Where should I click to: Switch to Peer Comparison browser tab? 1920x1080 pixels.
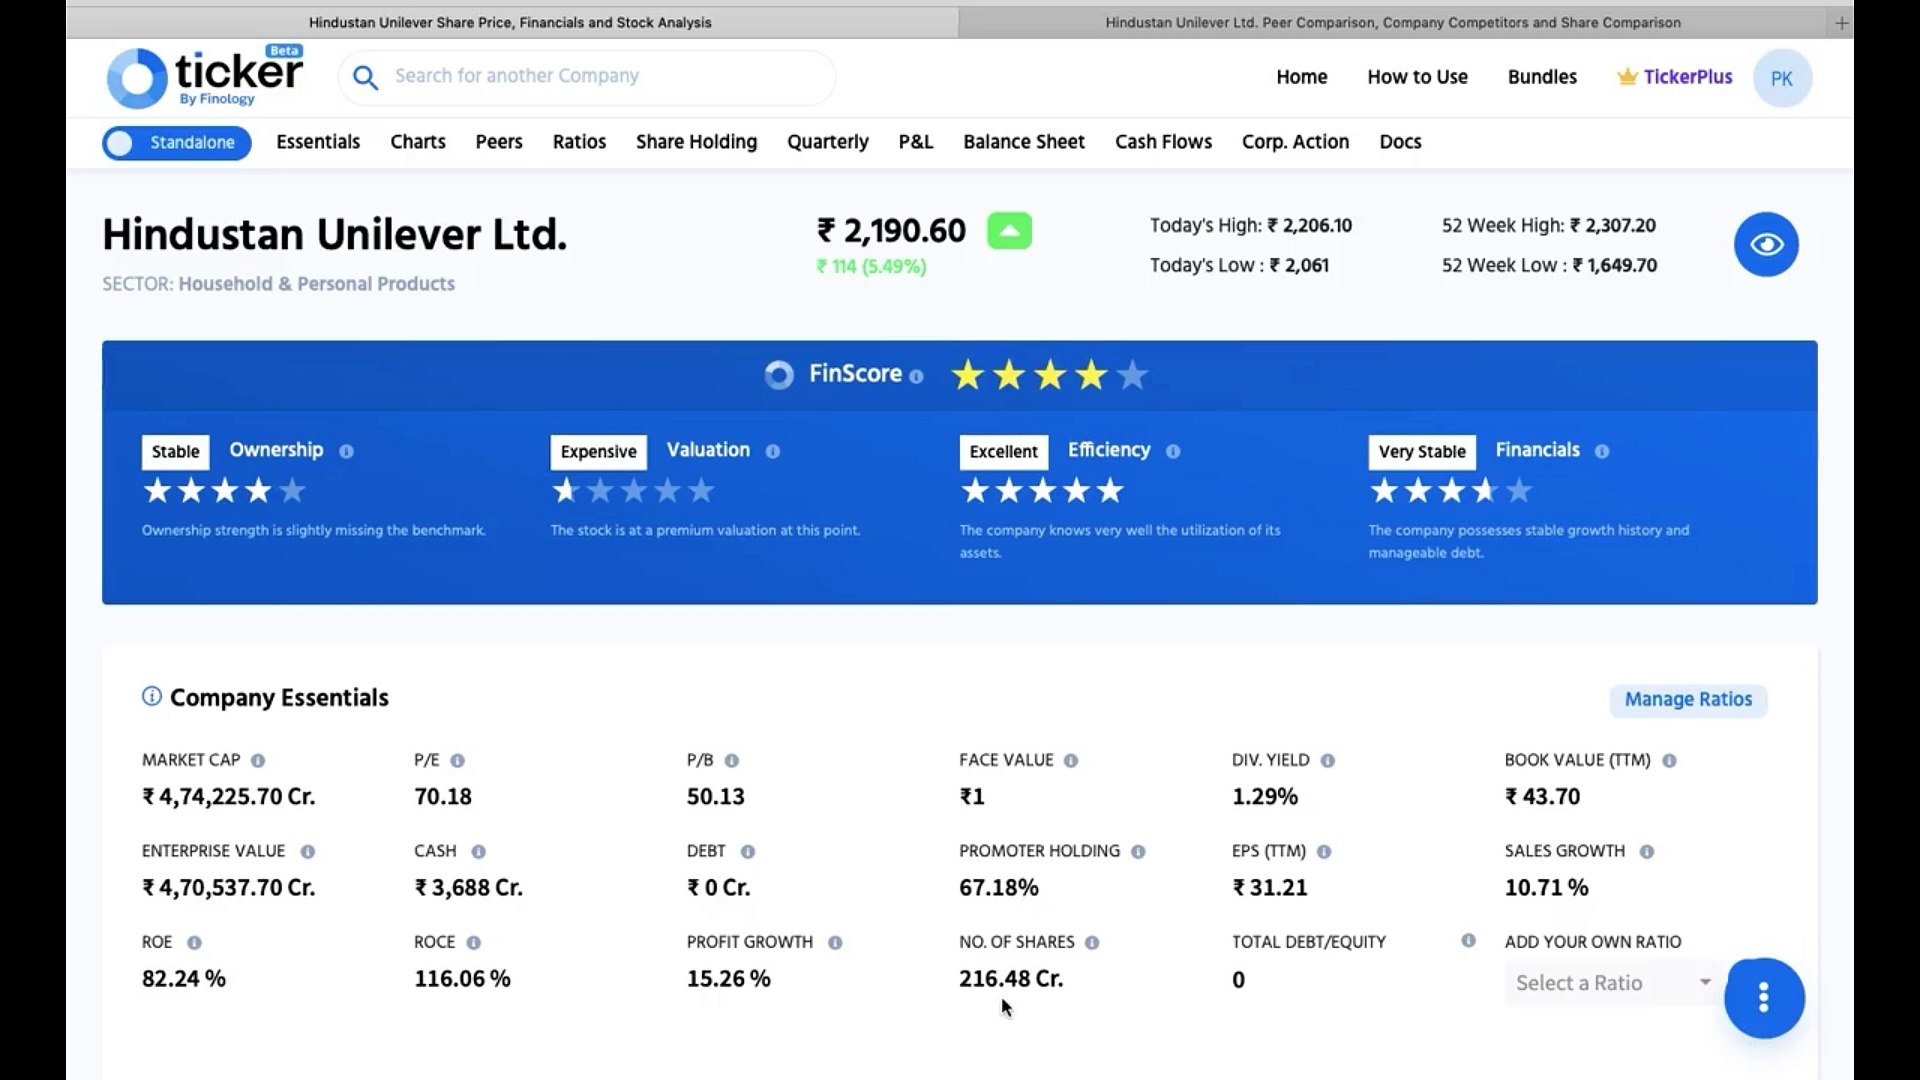click(1392, 22)
